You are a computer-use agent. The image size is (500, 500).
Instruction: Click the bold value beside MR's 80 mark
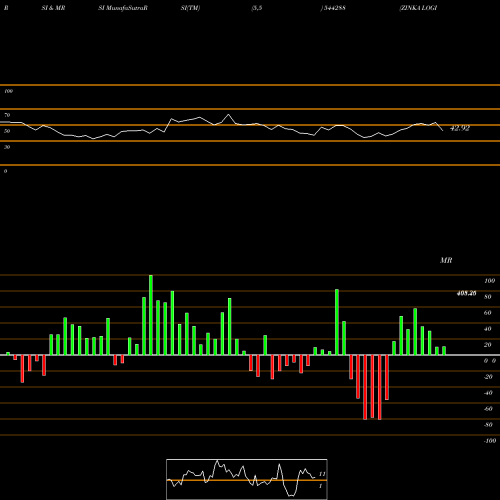pyautogui.click(x=466, y=293)
